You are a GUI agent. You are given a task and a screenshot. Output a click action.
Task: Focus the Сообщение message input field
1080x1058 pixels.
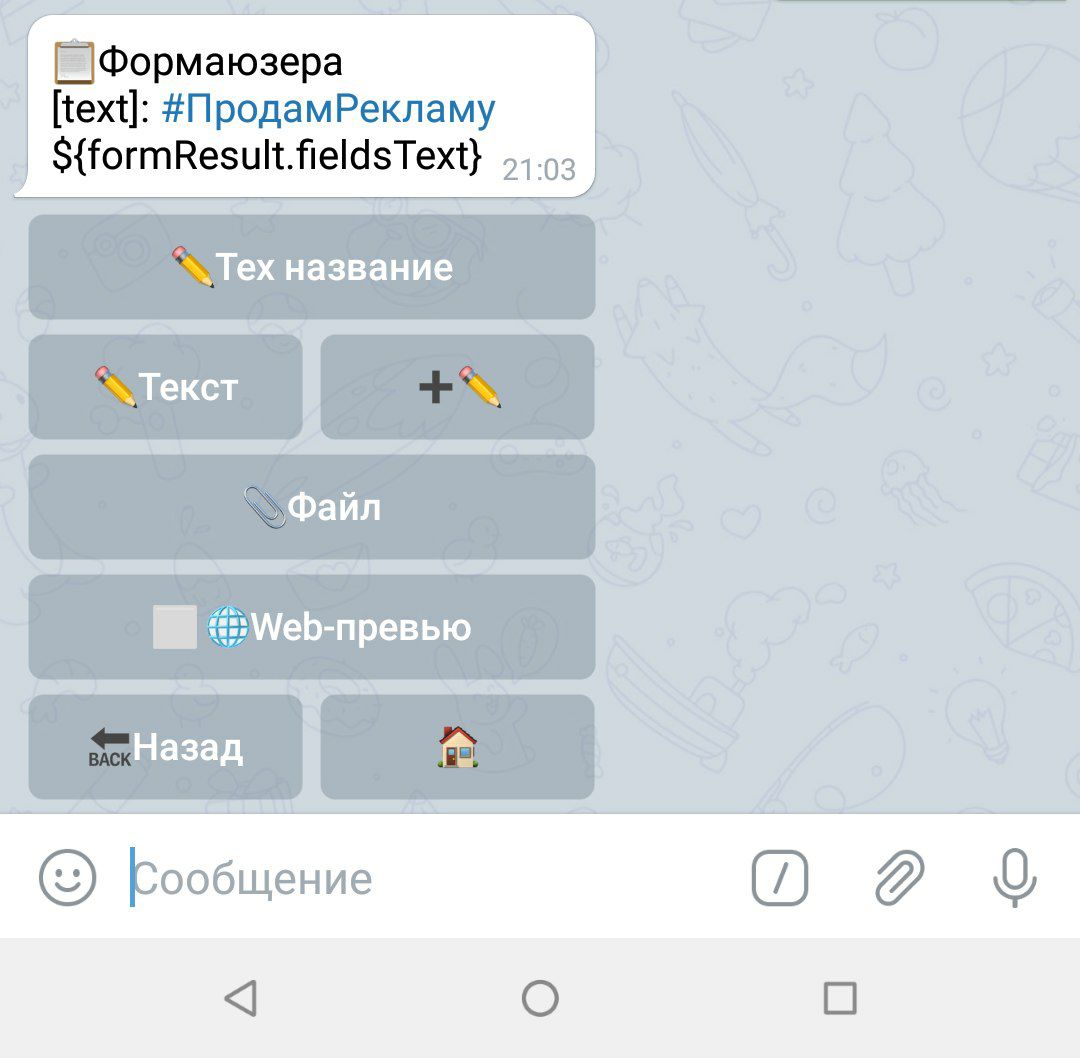pyautogui.click(x=427, y=878)
